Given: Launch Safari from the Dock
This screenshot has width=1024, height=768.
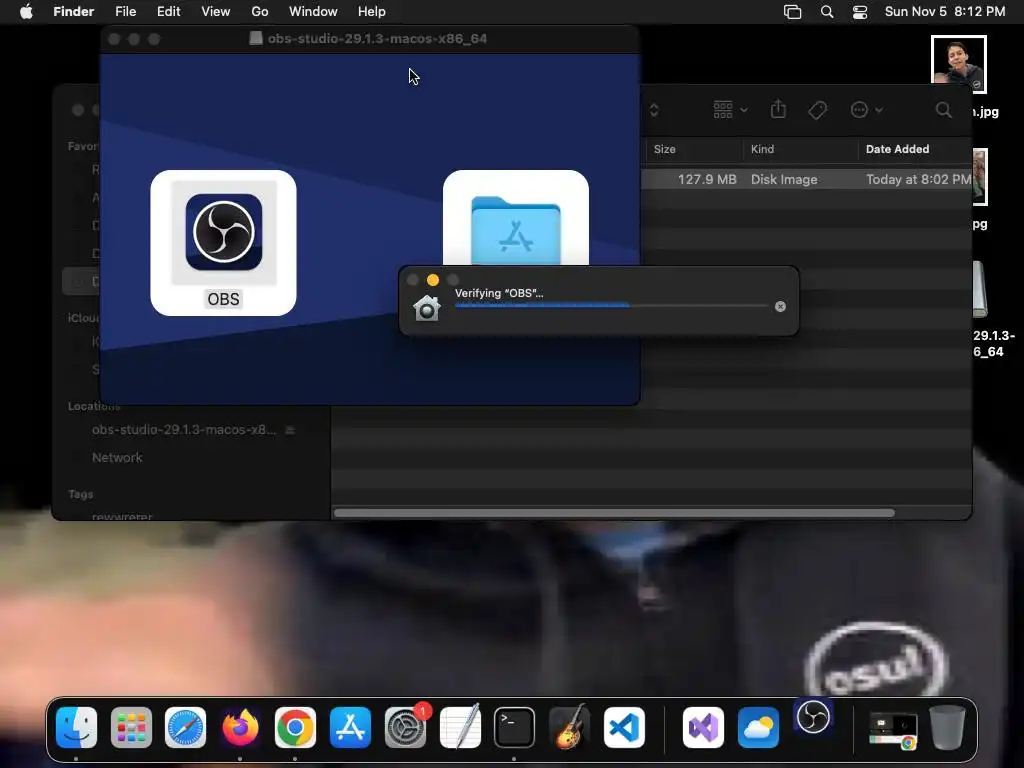Looking at the screenshot, I should click(185, 728).
